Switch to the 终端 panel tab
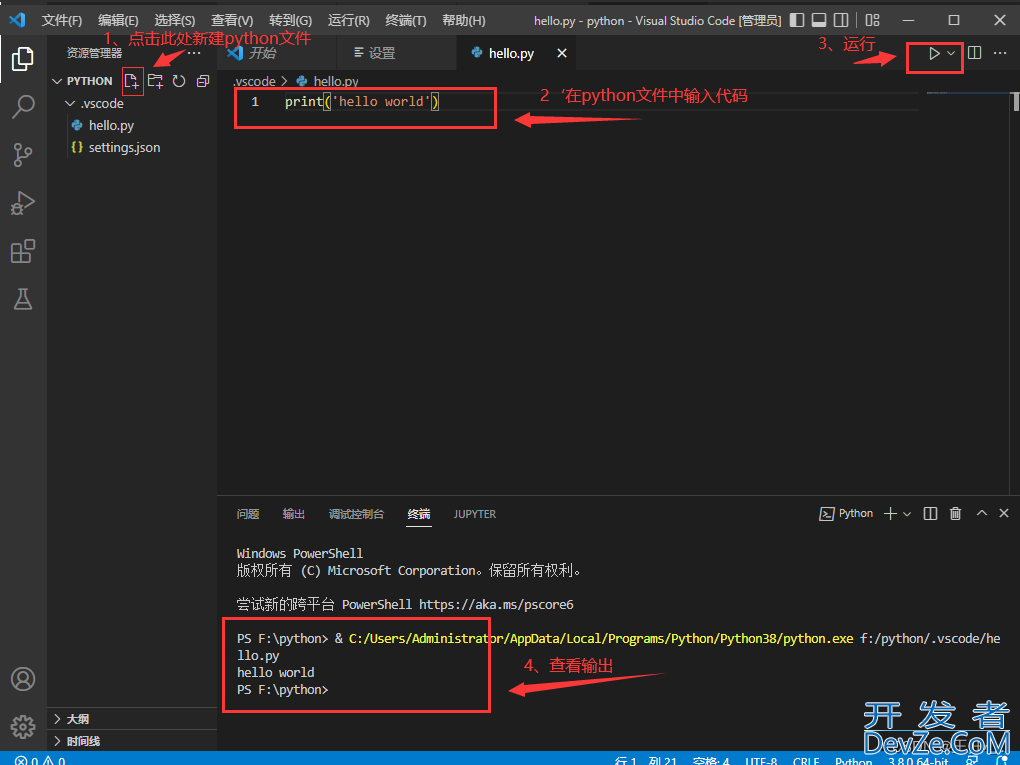 419,514
